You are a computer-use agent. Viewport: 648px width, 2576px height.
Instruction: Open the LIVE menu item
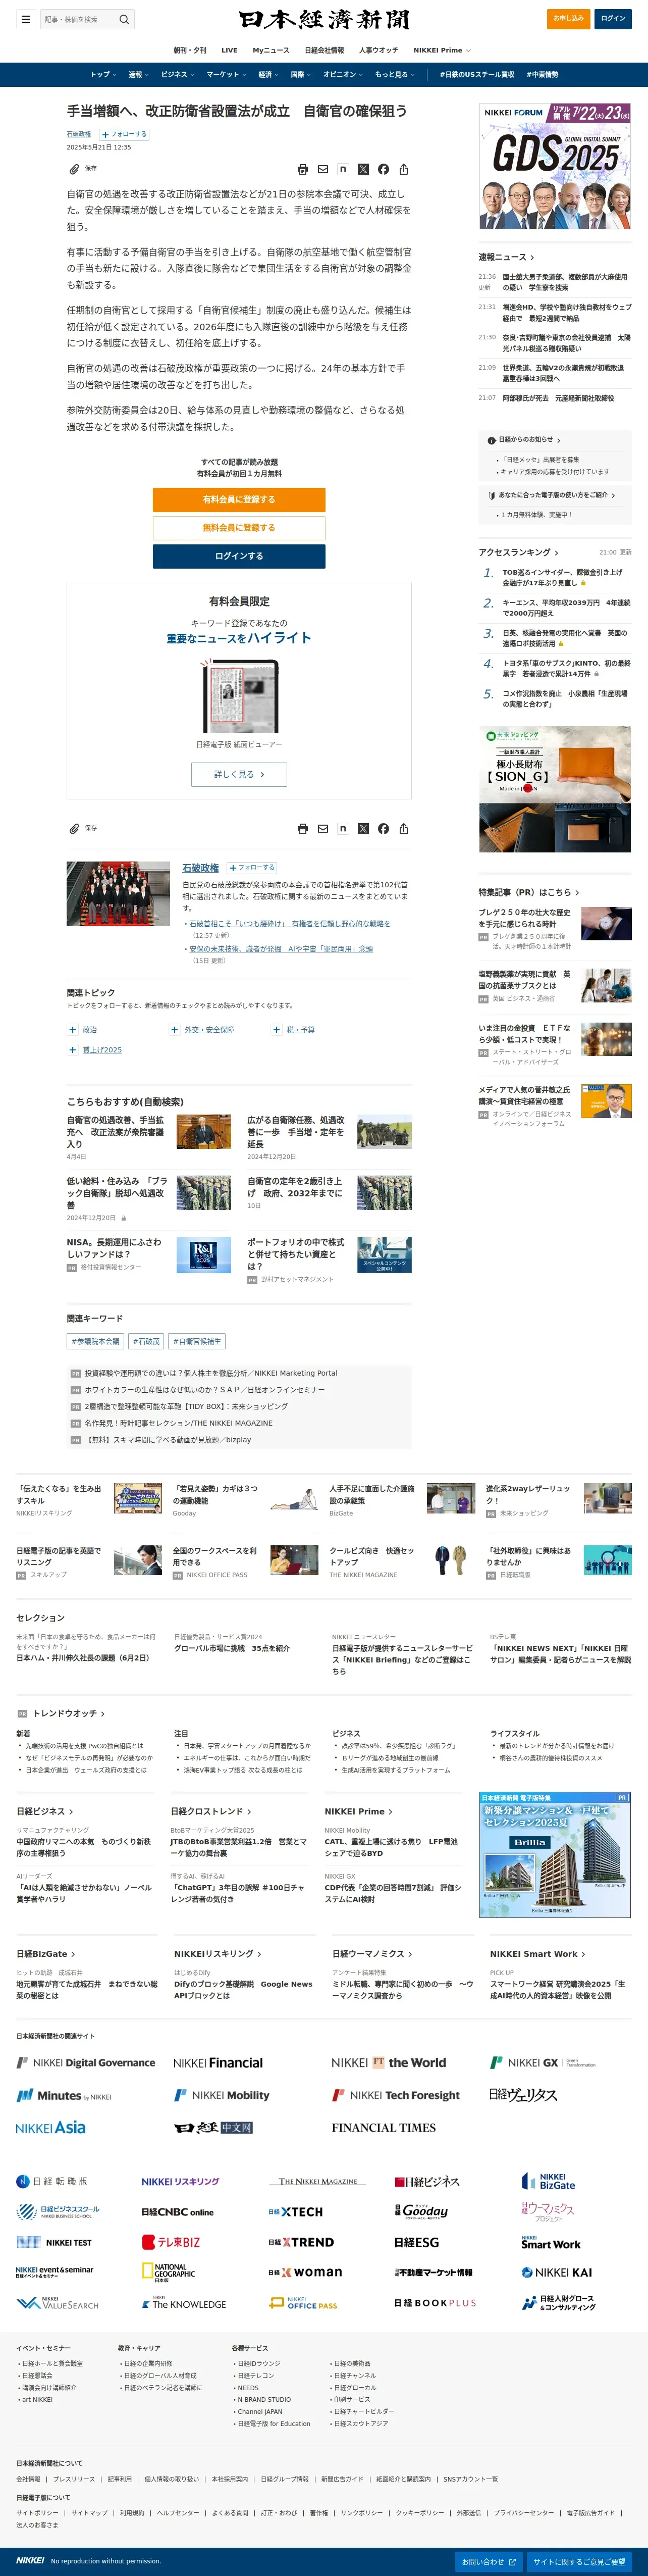tap(229, 50)
